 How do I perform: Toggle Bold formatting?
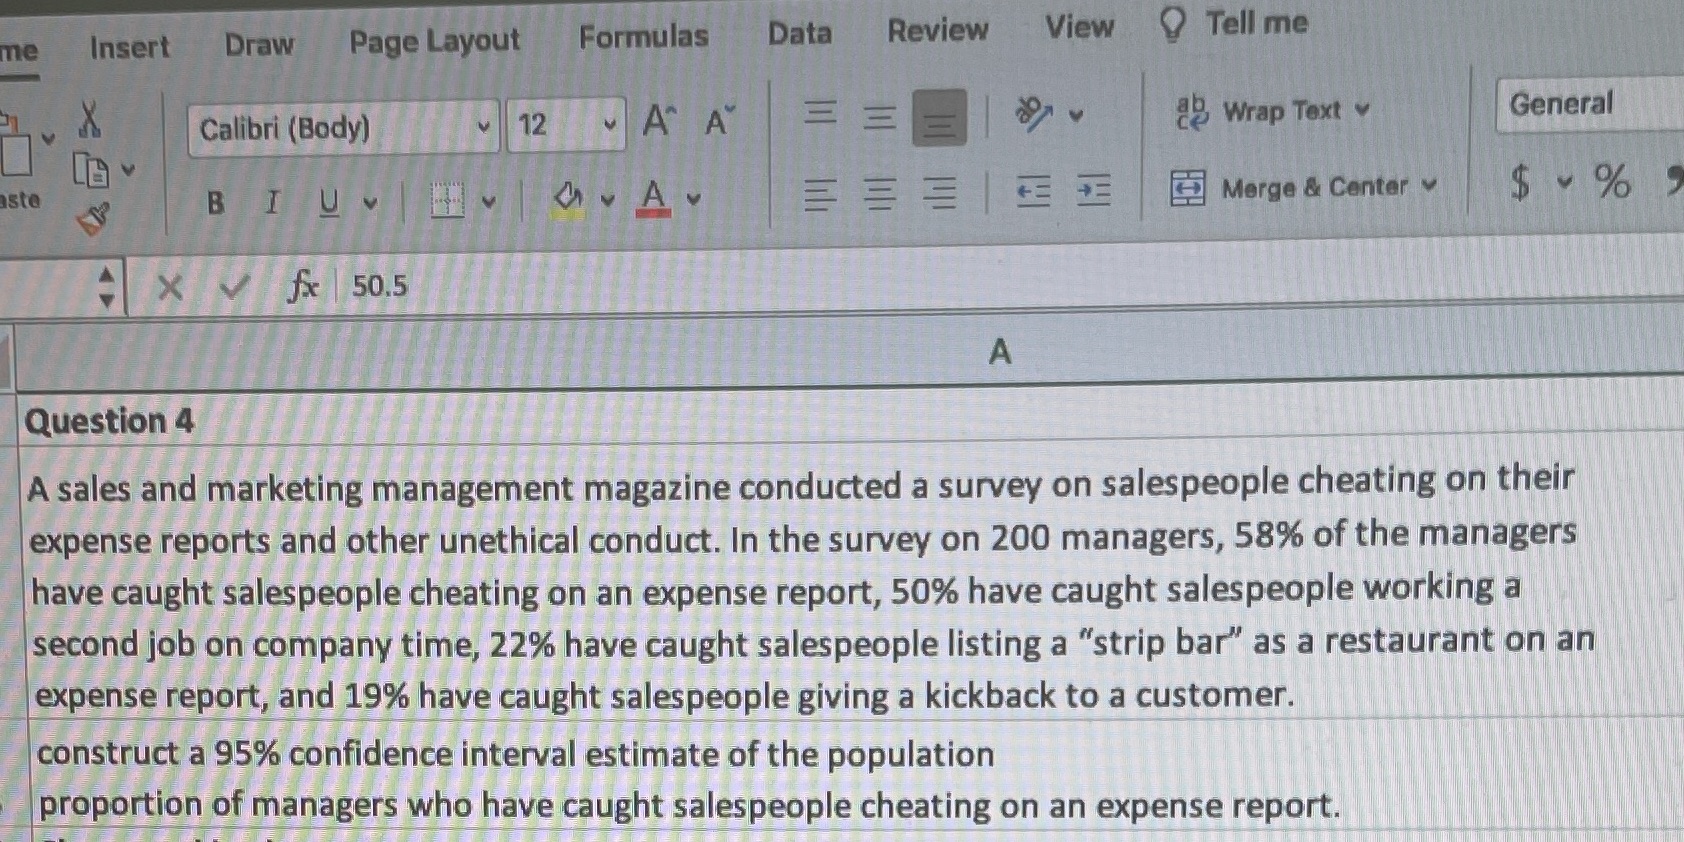(x=215, y=203)
